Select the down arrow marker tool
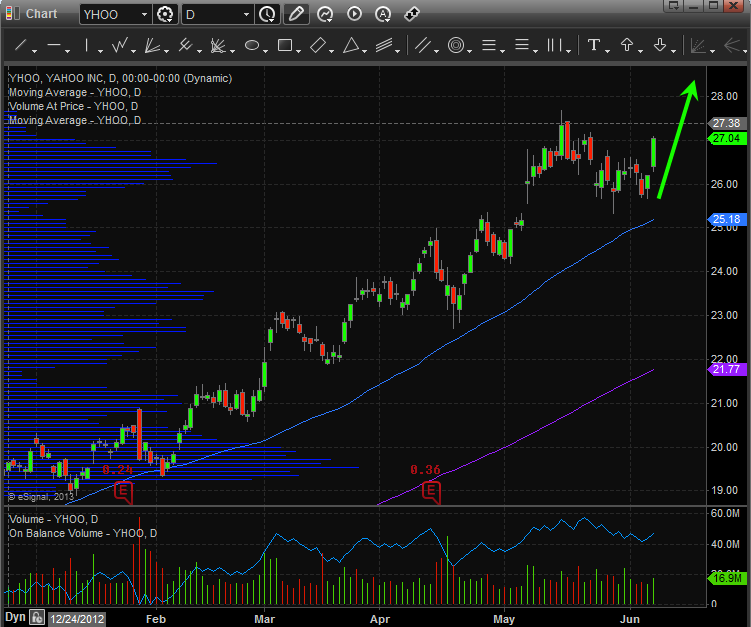 click(x=660, y=46)
